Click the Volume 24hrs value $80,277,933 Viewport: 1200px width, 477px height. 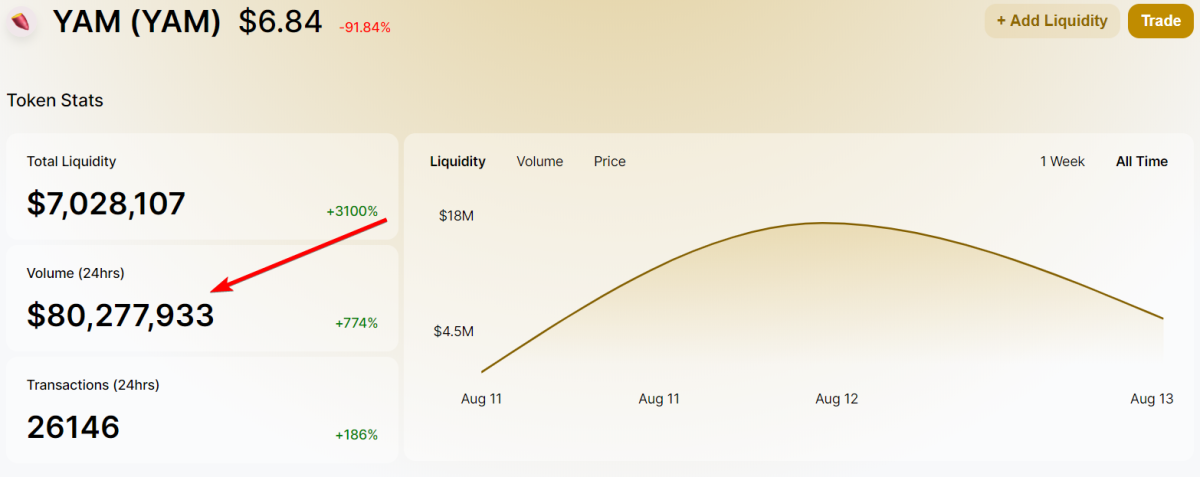point(120,316)
